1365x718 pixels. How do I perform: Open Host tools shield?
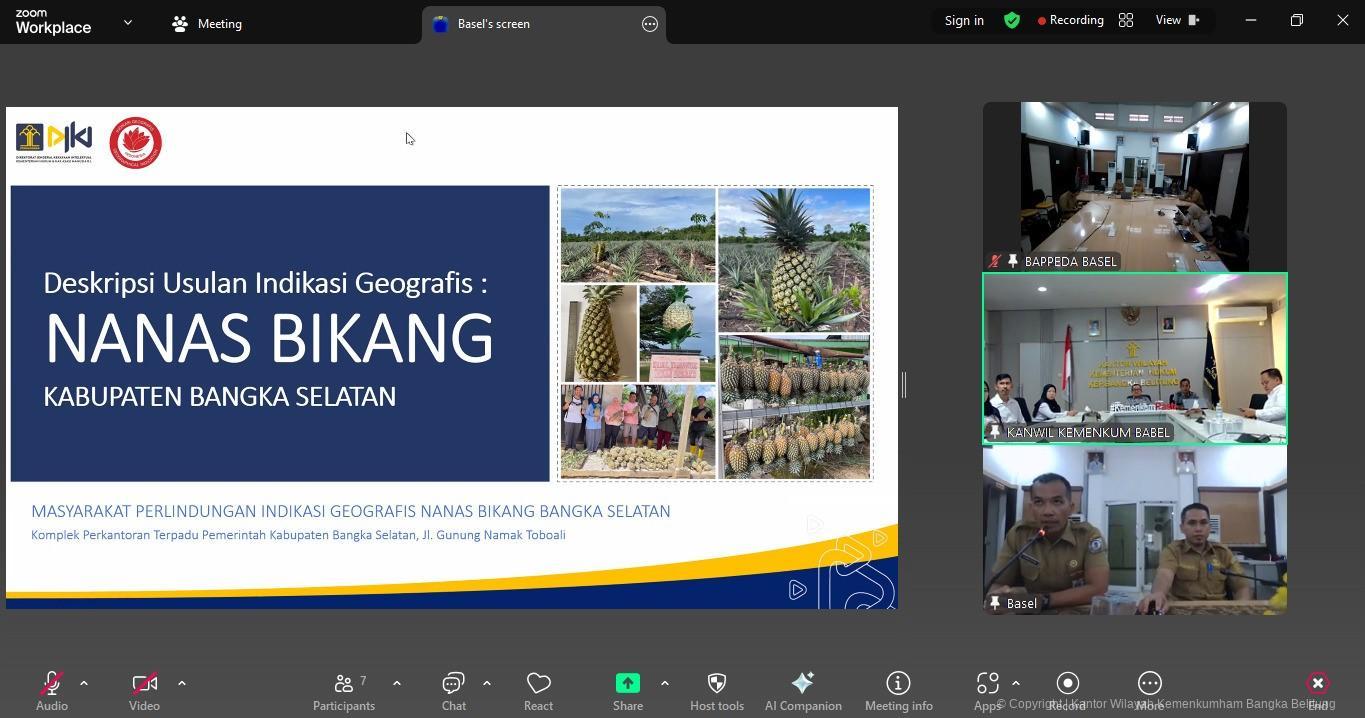(x=716, y=691)
